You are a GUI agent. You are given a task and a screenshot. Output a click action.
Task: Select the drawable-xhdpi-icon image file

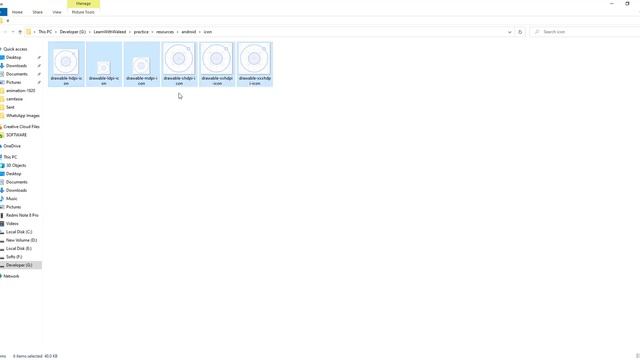tap(179, 64)
